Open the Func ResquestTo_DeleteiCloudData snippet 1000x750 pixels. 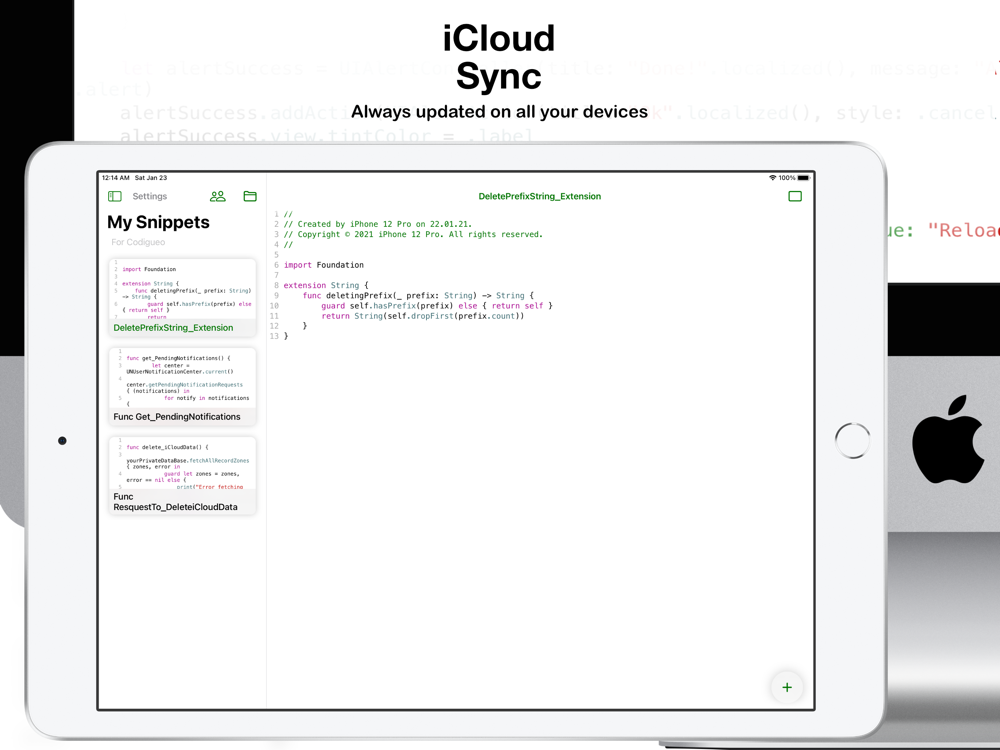tap(182, 476)
